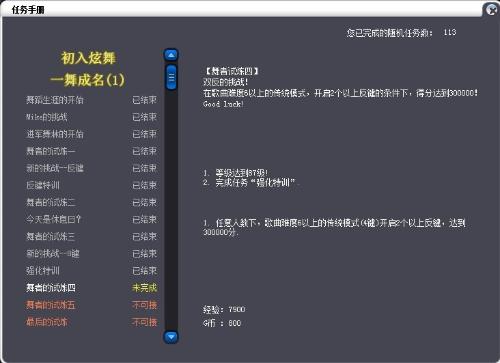Viewport: 500px width, 363px height.
Task: Click the quest list scrollbar thumb
Action: 171,77
